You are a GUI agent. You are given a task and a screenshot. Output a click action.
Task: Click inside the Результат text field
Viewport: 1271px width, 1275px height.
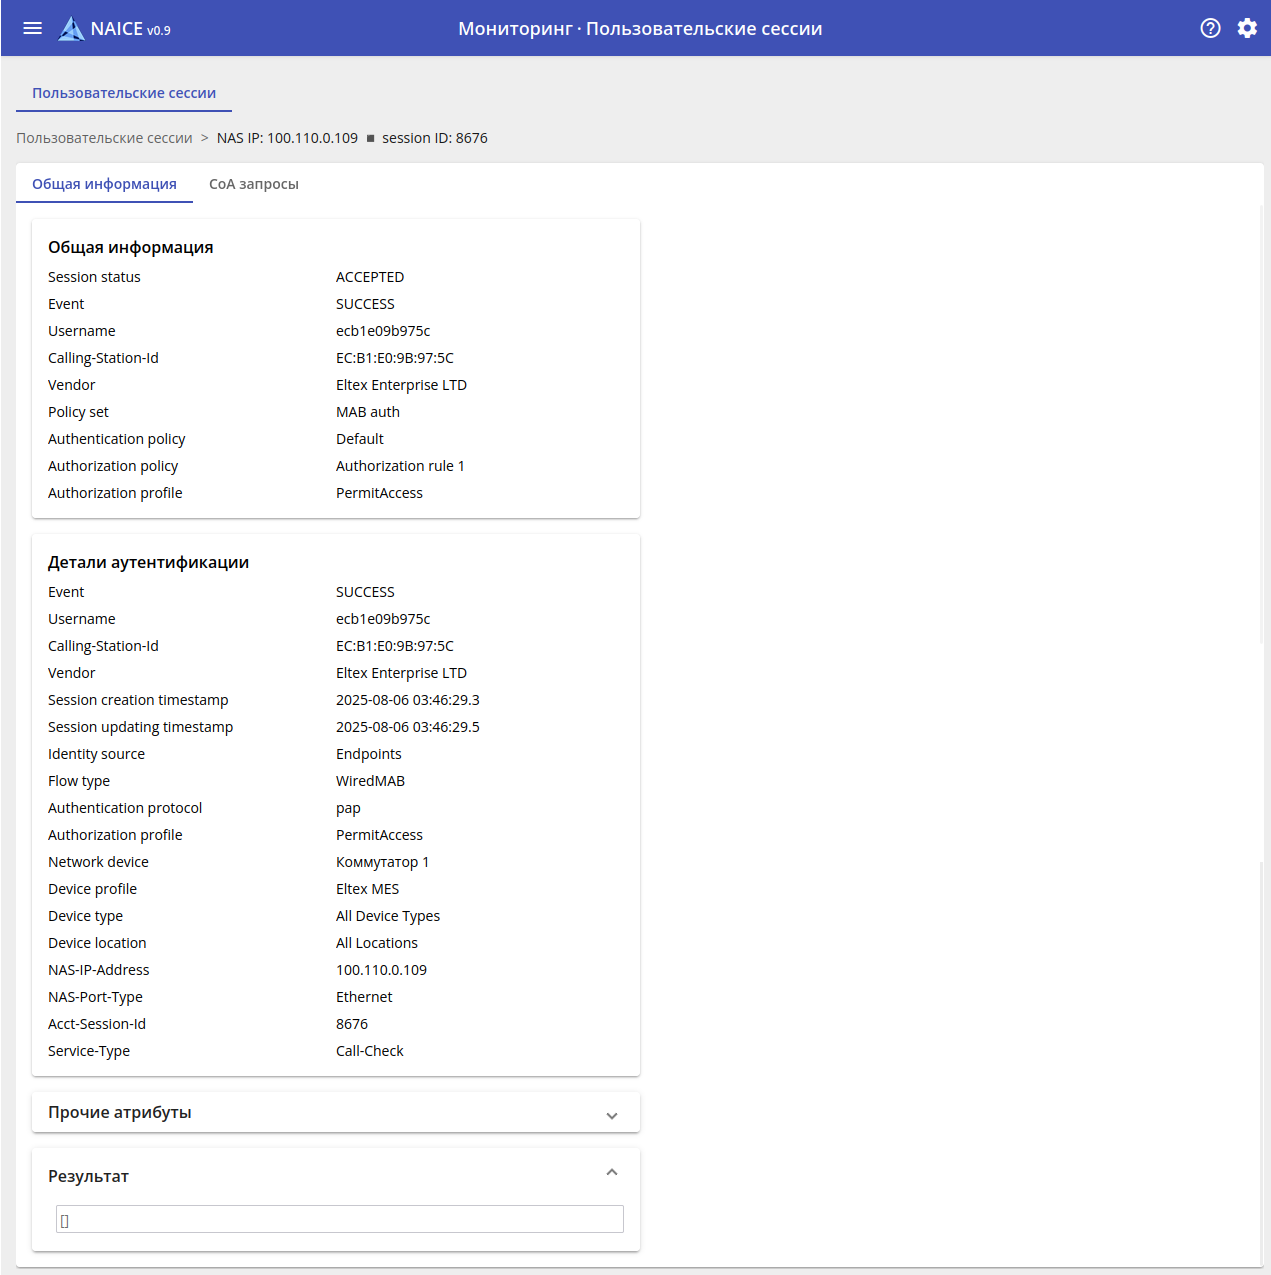[340, 1219]
